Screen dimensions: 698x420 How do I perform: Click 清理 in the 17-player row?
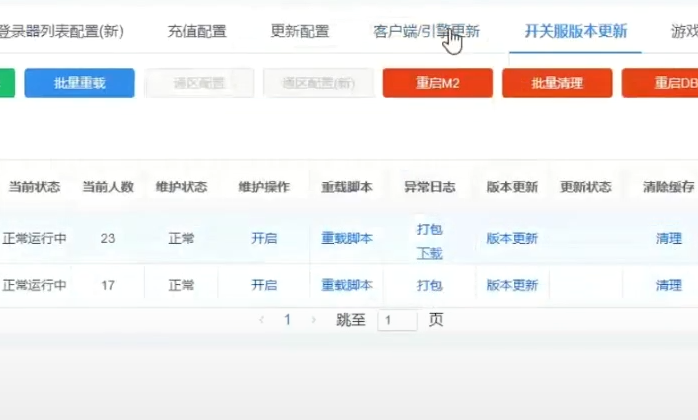point(669,285)
